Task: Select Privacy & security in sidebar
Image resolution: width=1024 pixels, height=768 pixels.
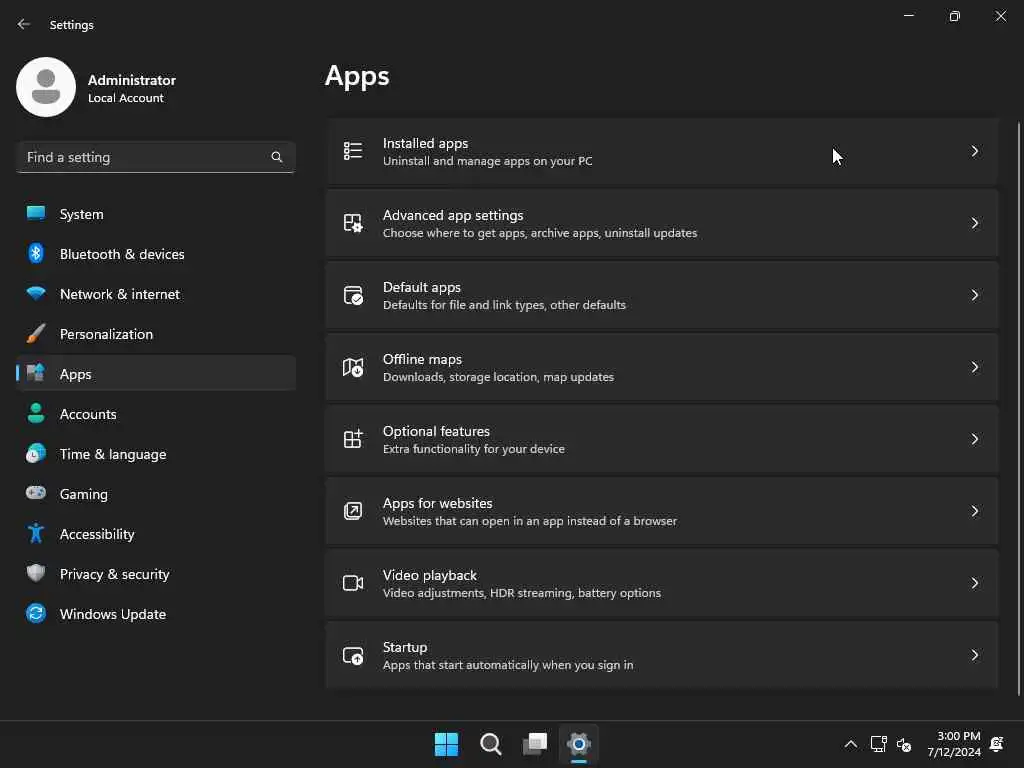Action: tap(114, 574)
